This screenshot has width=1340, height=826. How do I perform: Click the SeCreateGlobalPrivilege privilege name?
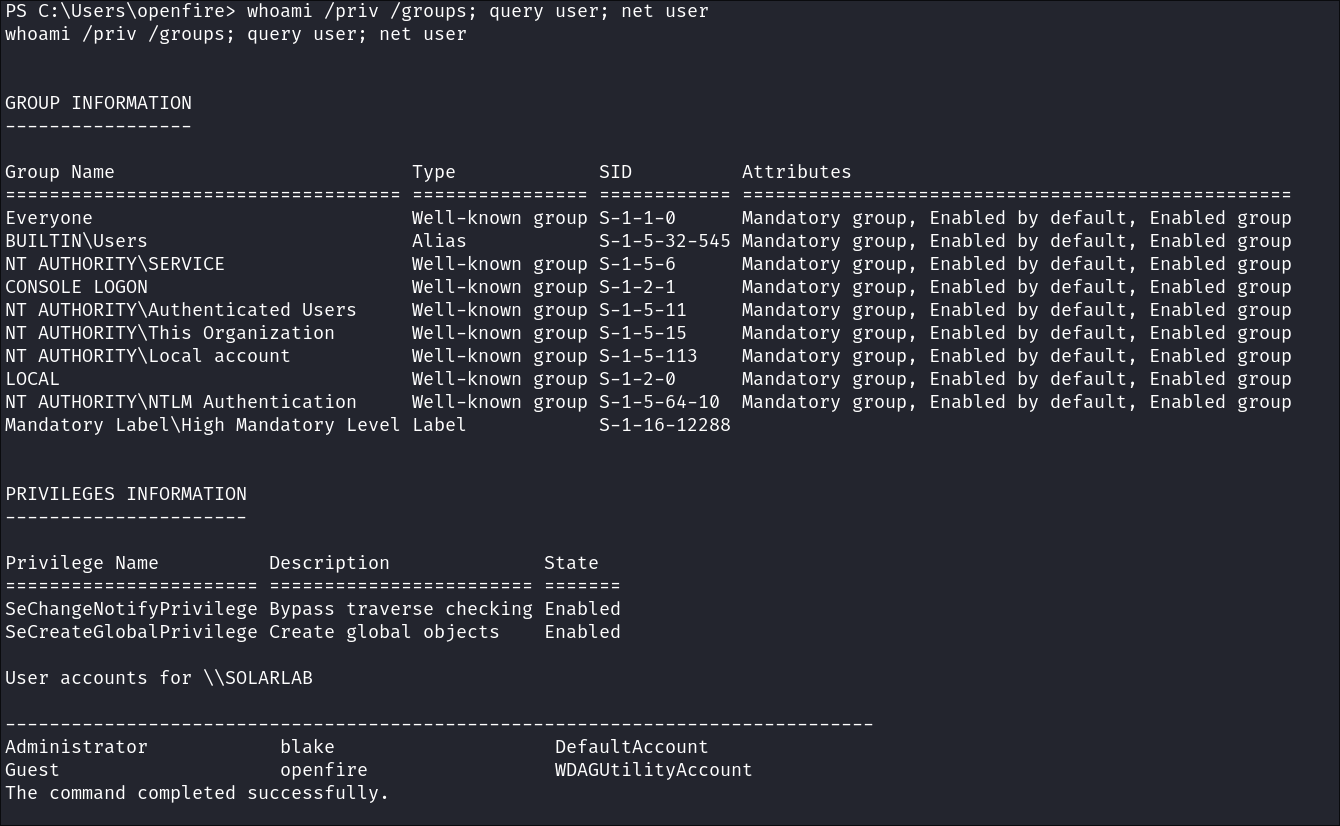131,632
